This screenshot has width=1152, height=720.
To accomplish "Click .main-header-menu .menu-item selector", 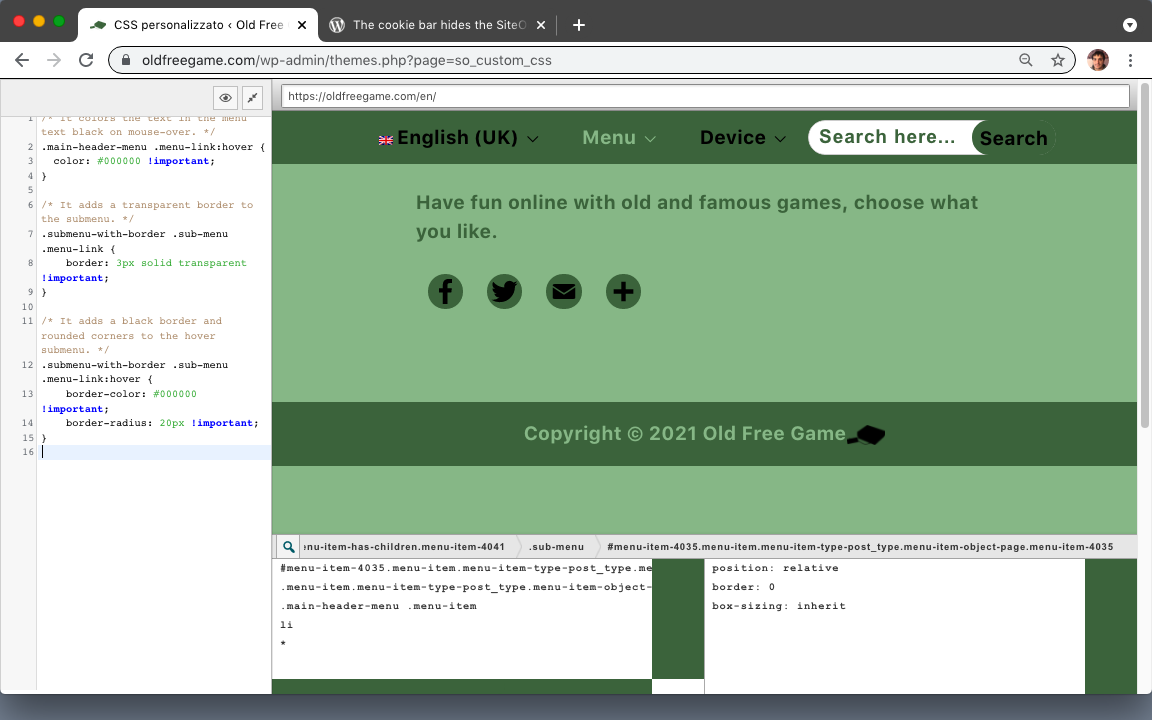I will click(378, 606).
